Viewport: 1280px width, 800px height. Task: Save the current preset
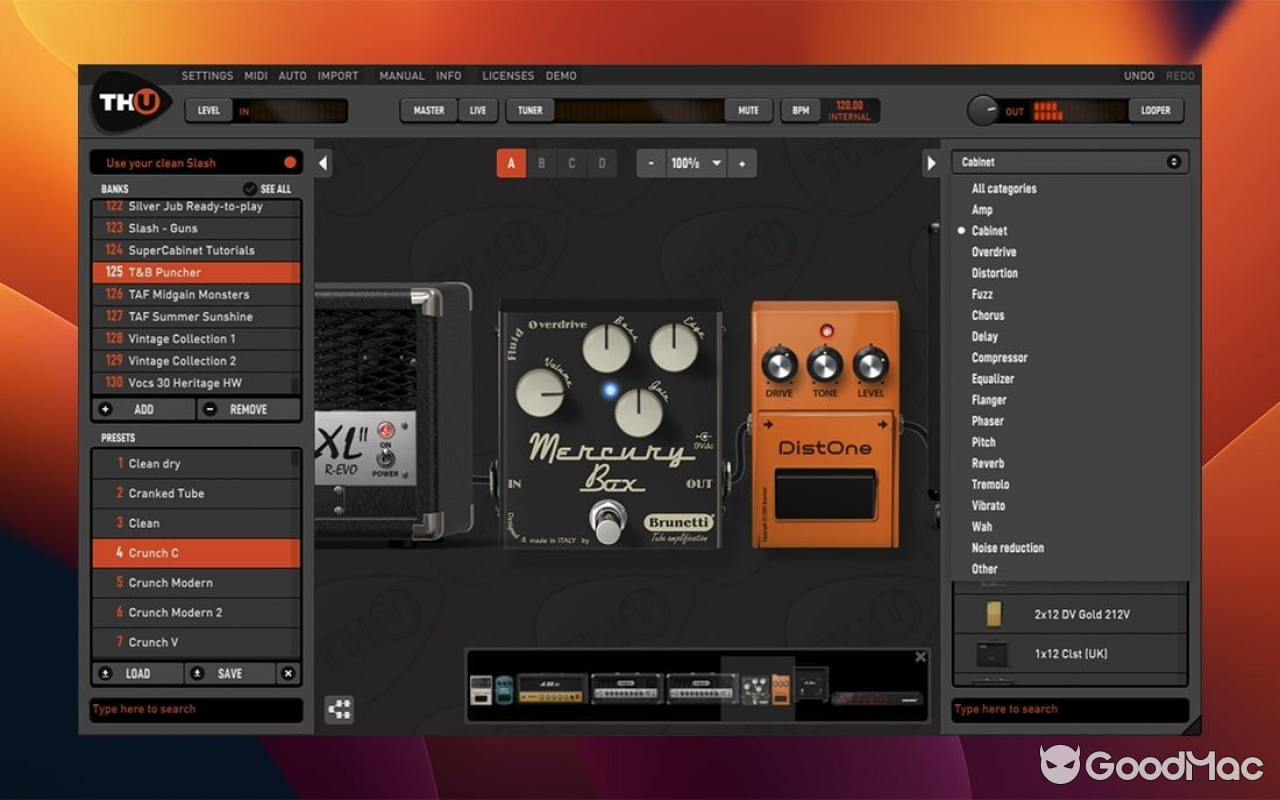(x=228, y=673)
